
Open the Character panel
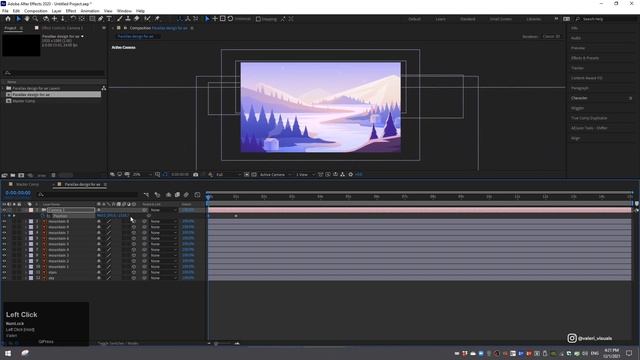tap(579, 98)
